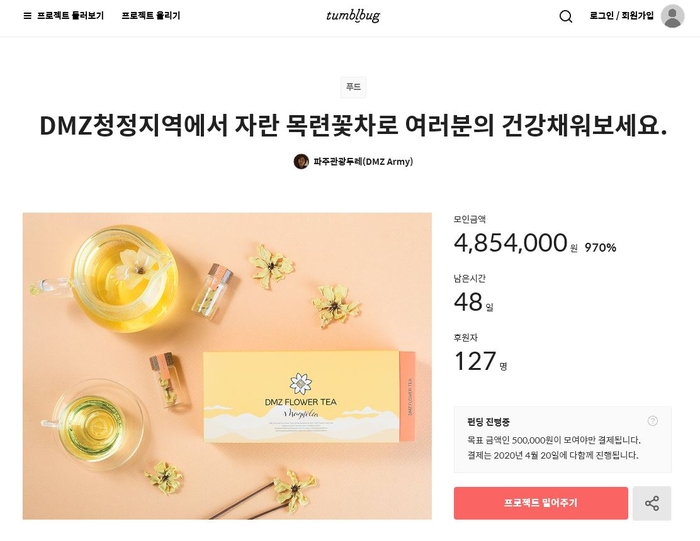Click the creator's profile picture
Viewport: 700px width, 541px height.
point(301,162)
